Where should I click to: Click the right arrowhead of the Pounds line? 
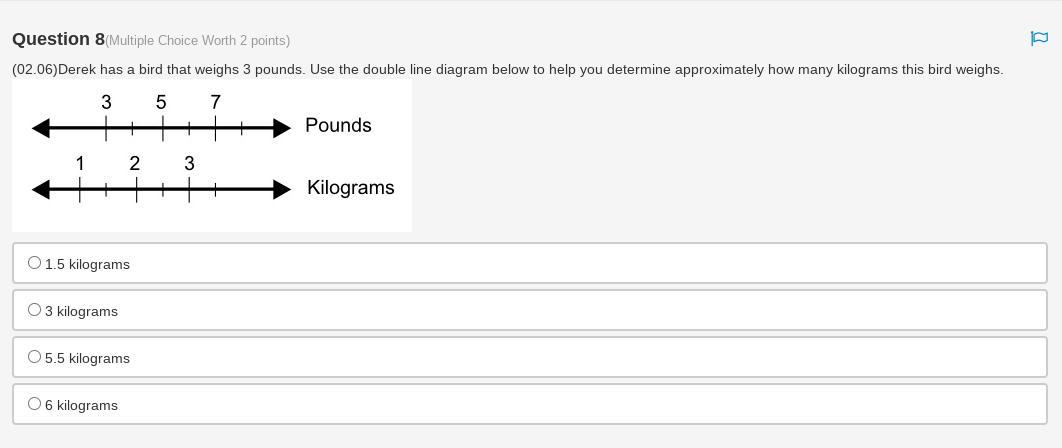[x=282, y=128]
